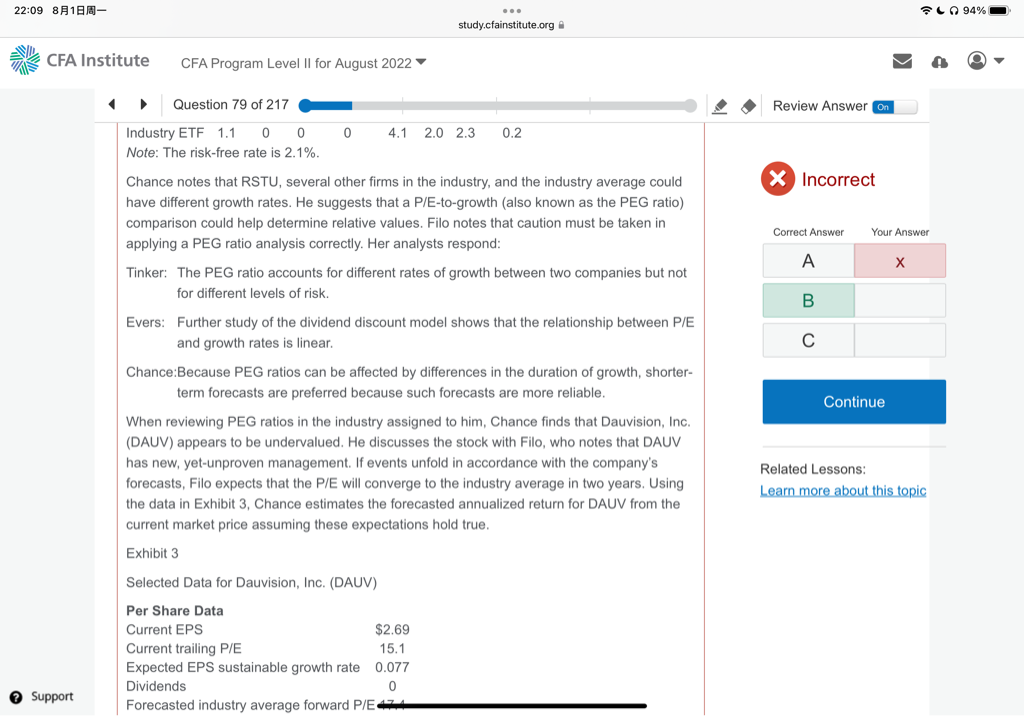Select answer option C
The height and width of the screenshot is (716, 1024).
point(808,340)
